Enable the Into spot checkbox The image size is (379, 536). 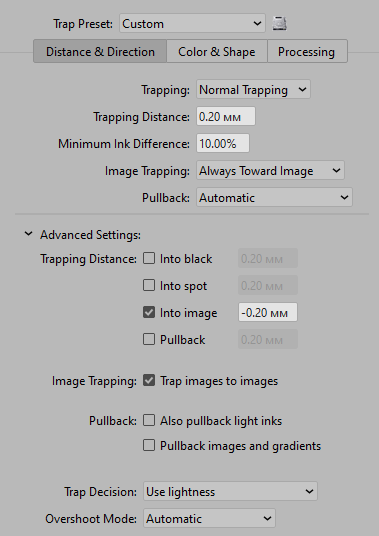(149, 285)
